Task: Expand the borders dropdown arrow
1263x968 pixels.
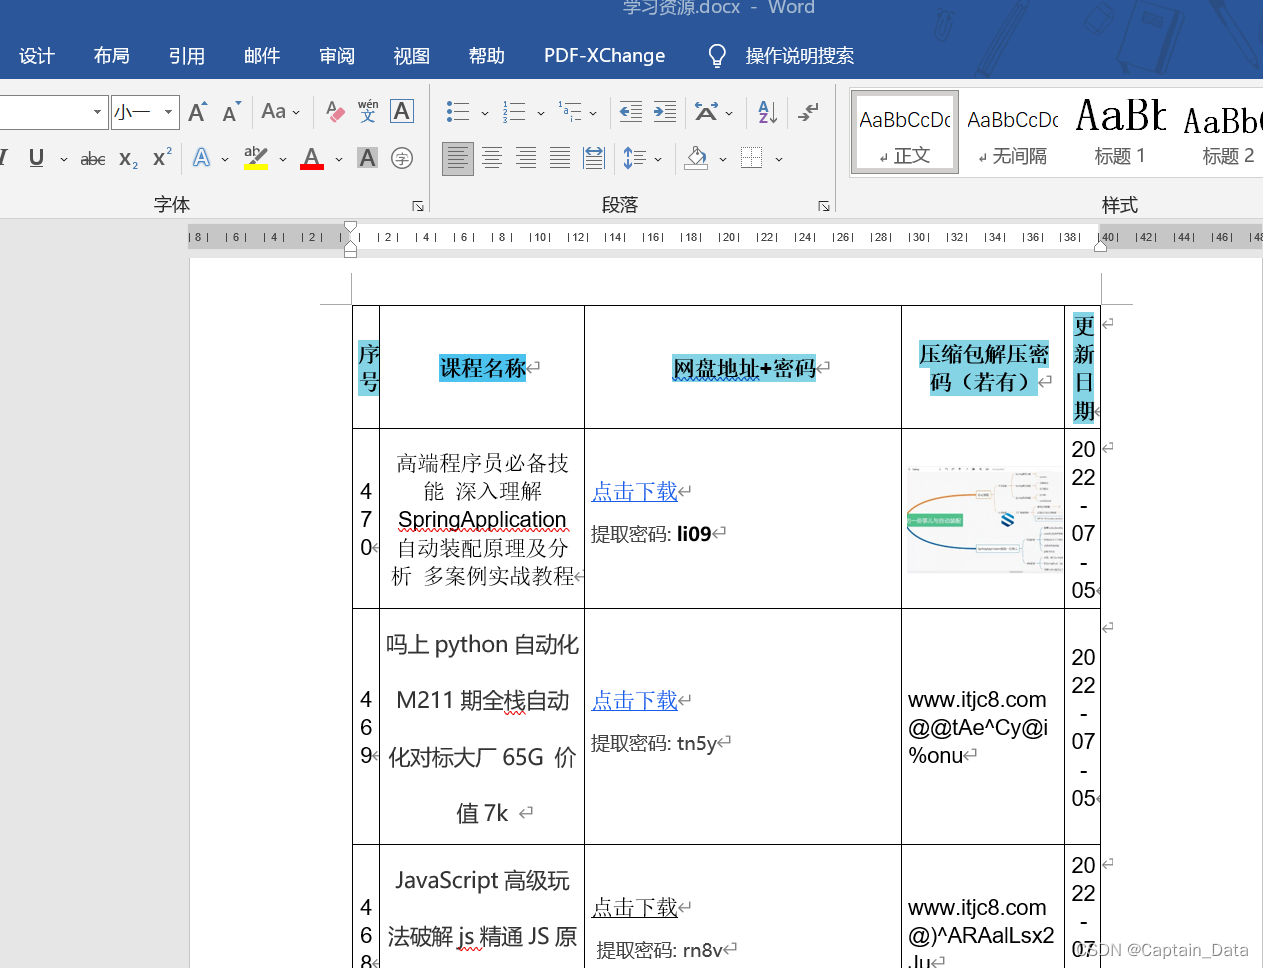Action: click(779, 159)
